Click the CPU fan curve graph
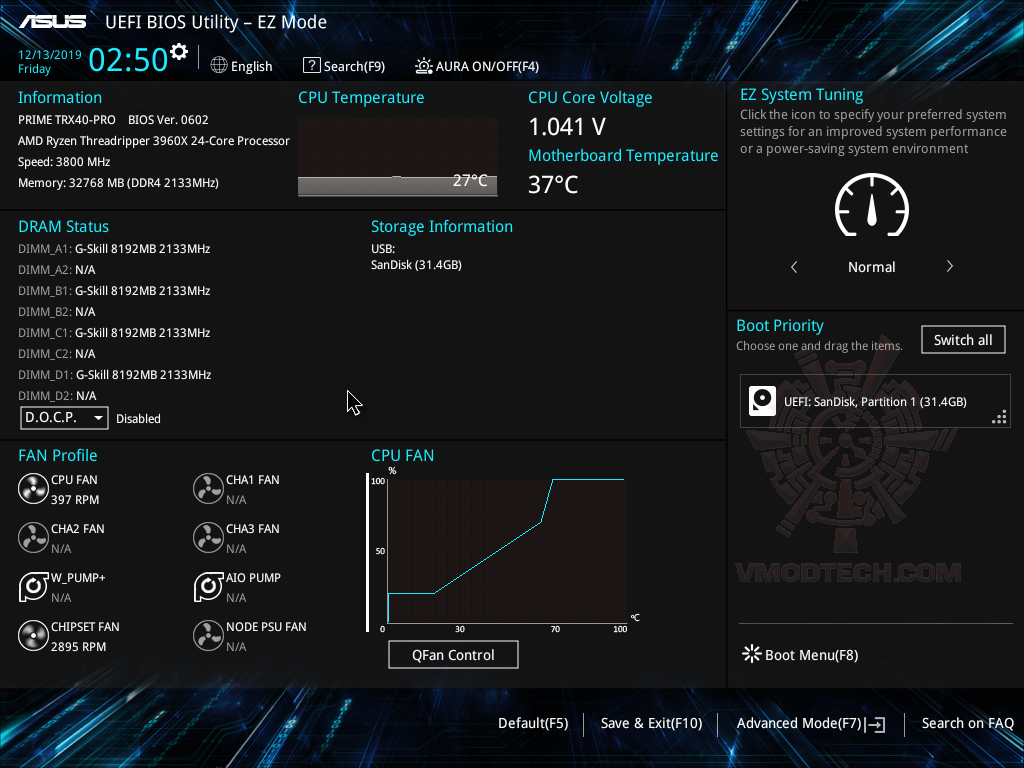 507,551
